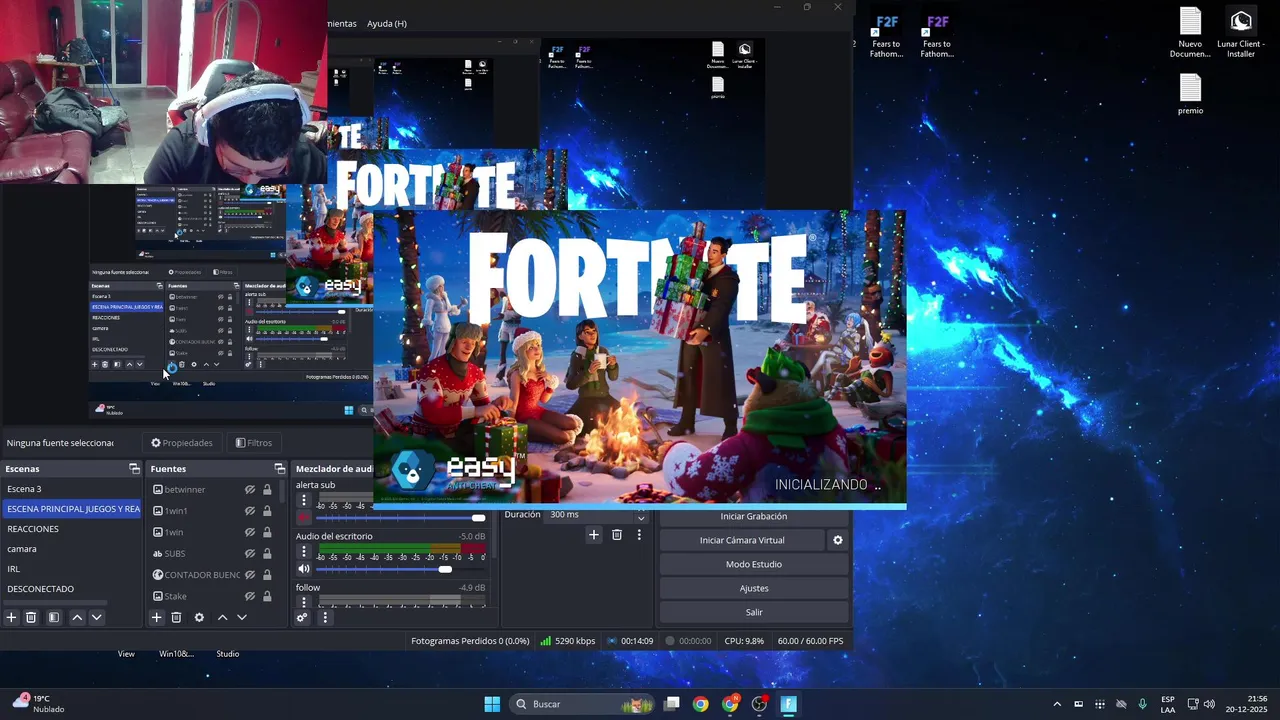The image size is (1280, 720).
Task: Click the Duración 300 ms field
Action: (590, 515)
